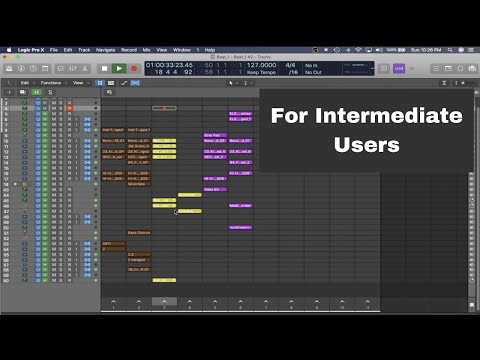480x360 pixels.
Task: Open the Mix menu in menu bar
Action: click(146, 50)
